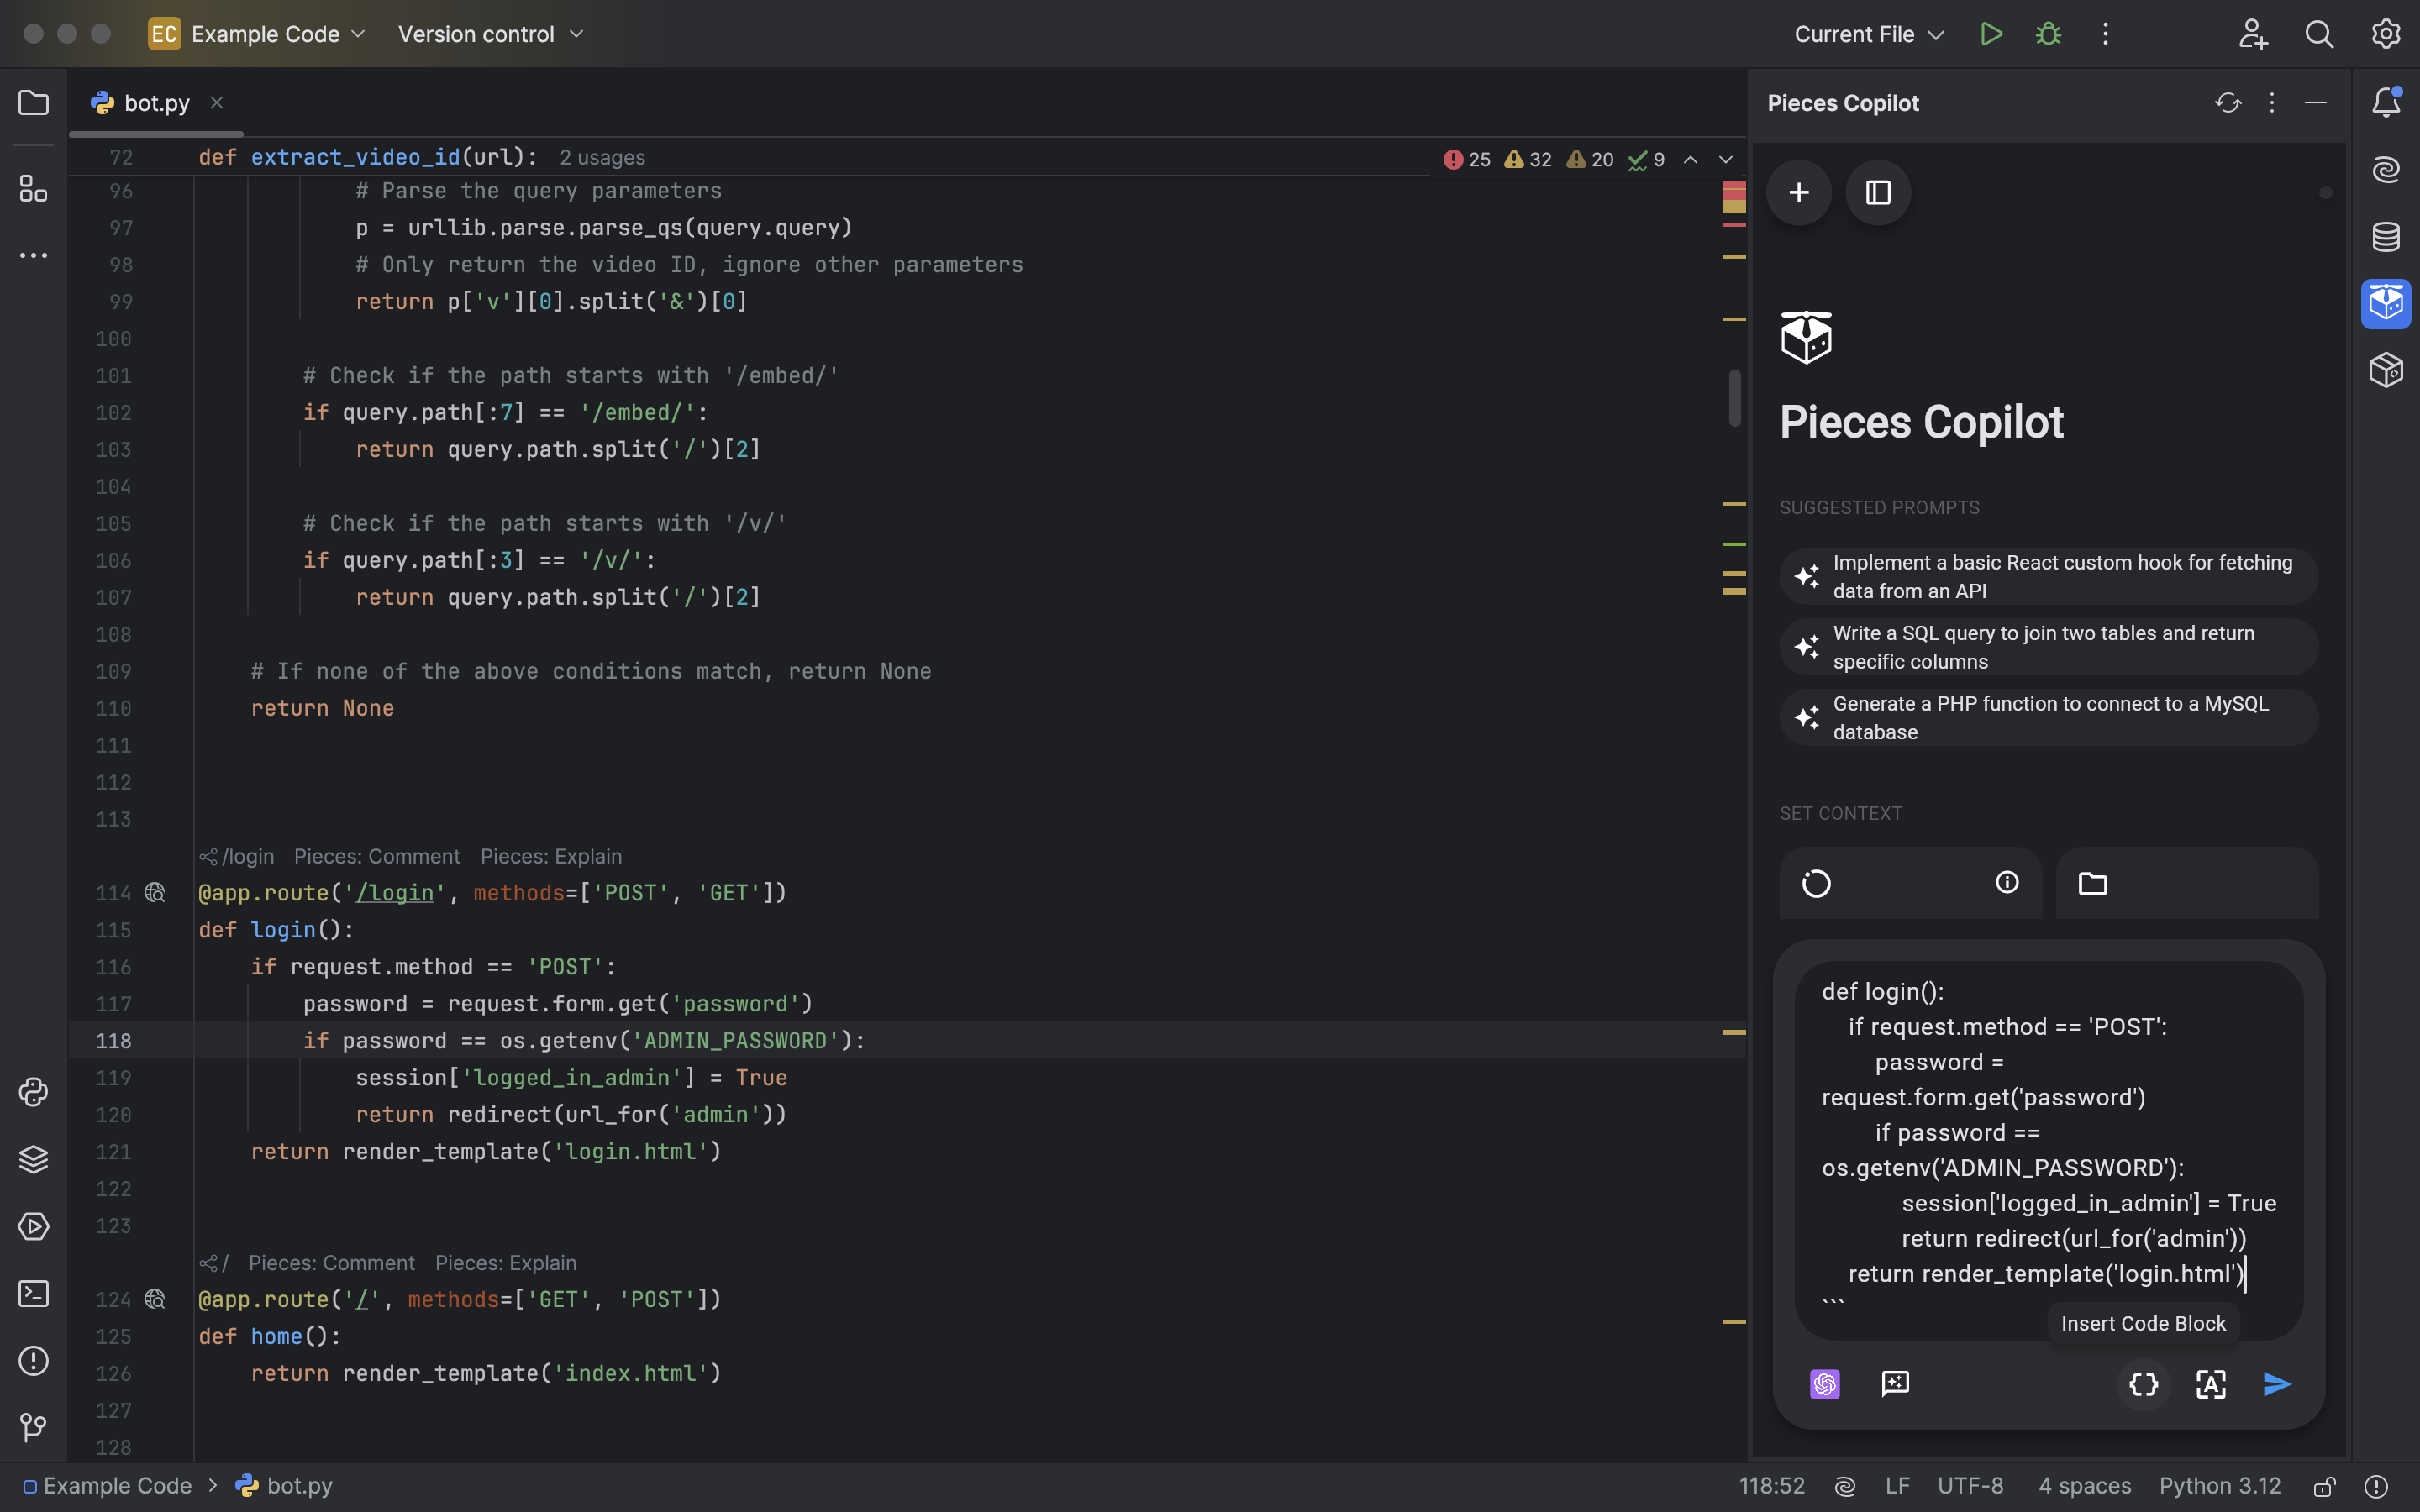2420x1512 pixels.
Task: Debug the current file with bug icon
Action: pos(2048,34)
